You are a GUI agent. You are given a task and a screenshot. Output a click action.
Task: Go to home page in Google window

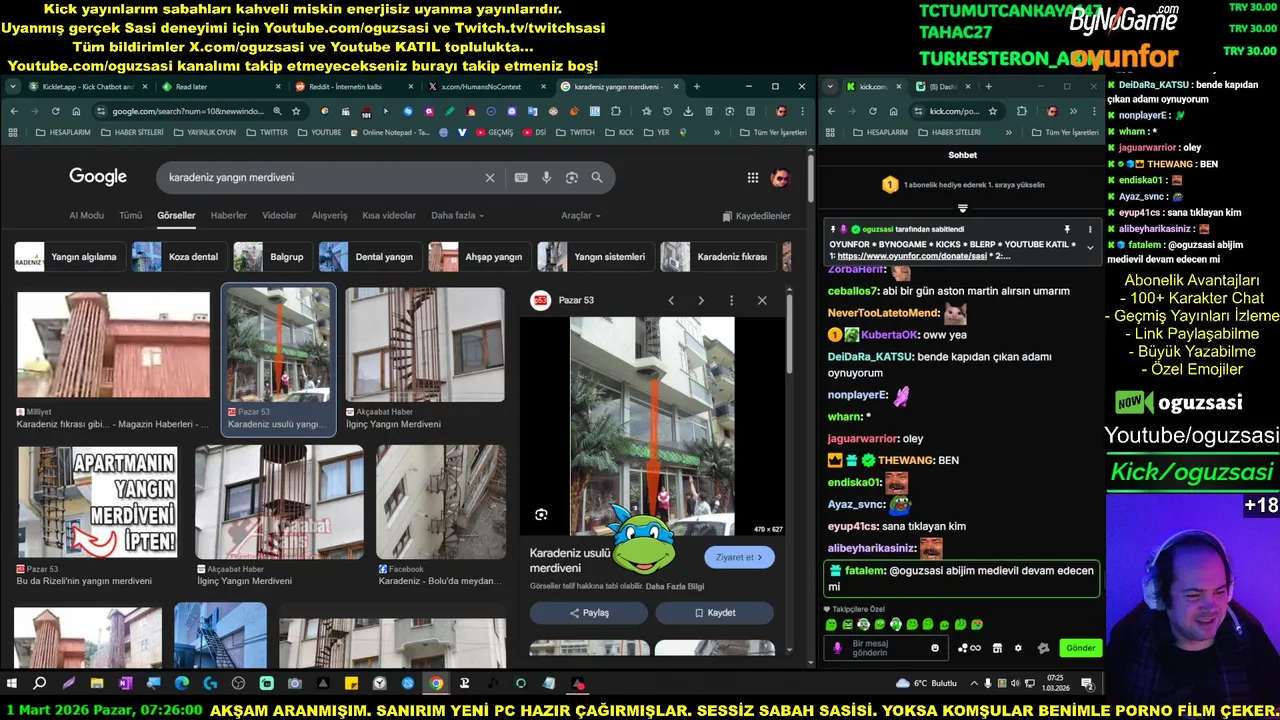(75, 111)
